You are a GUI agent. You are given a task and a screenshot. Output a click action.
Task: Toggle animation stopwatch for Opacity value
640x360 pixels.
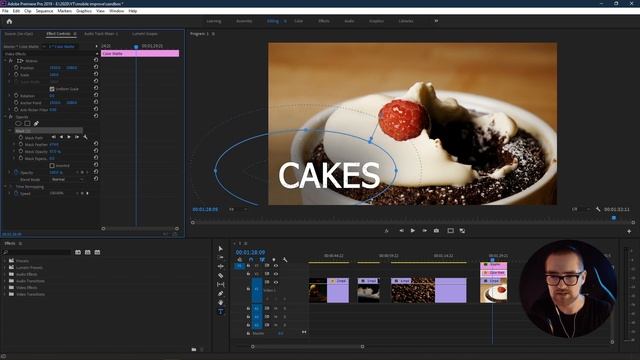(x=16, y=172)
